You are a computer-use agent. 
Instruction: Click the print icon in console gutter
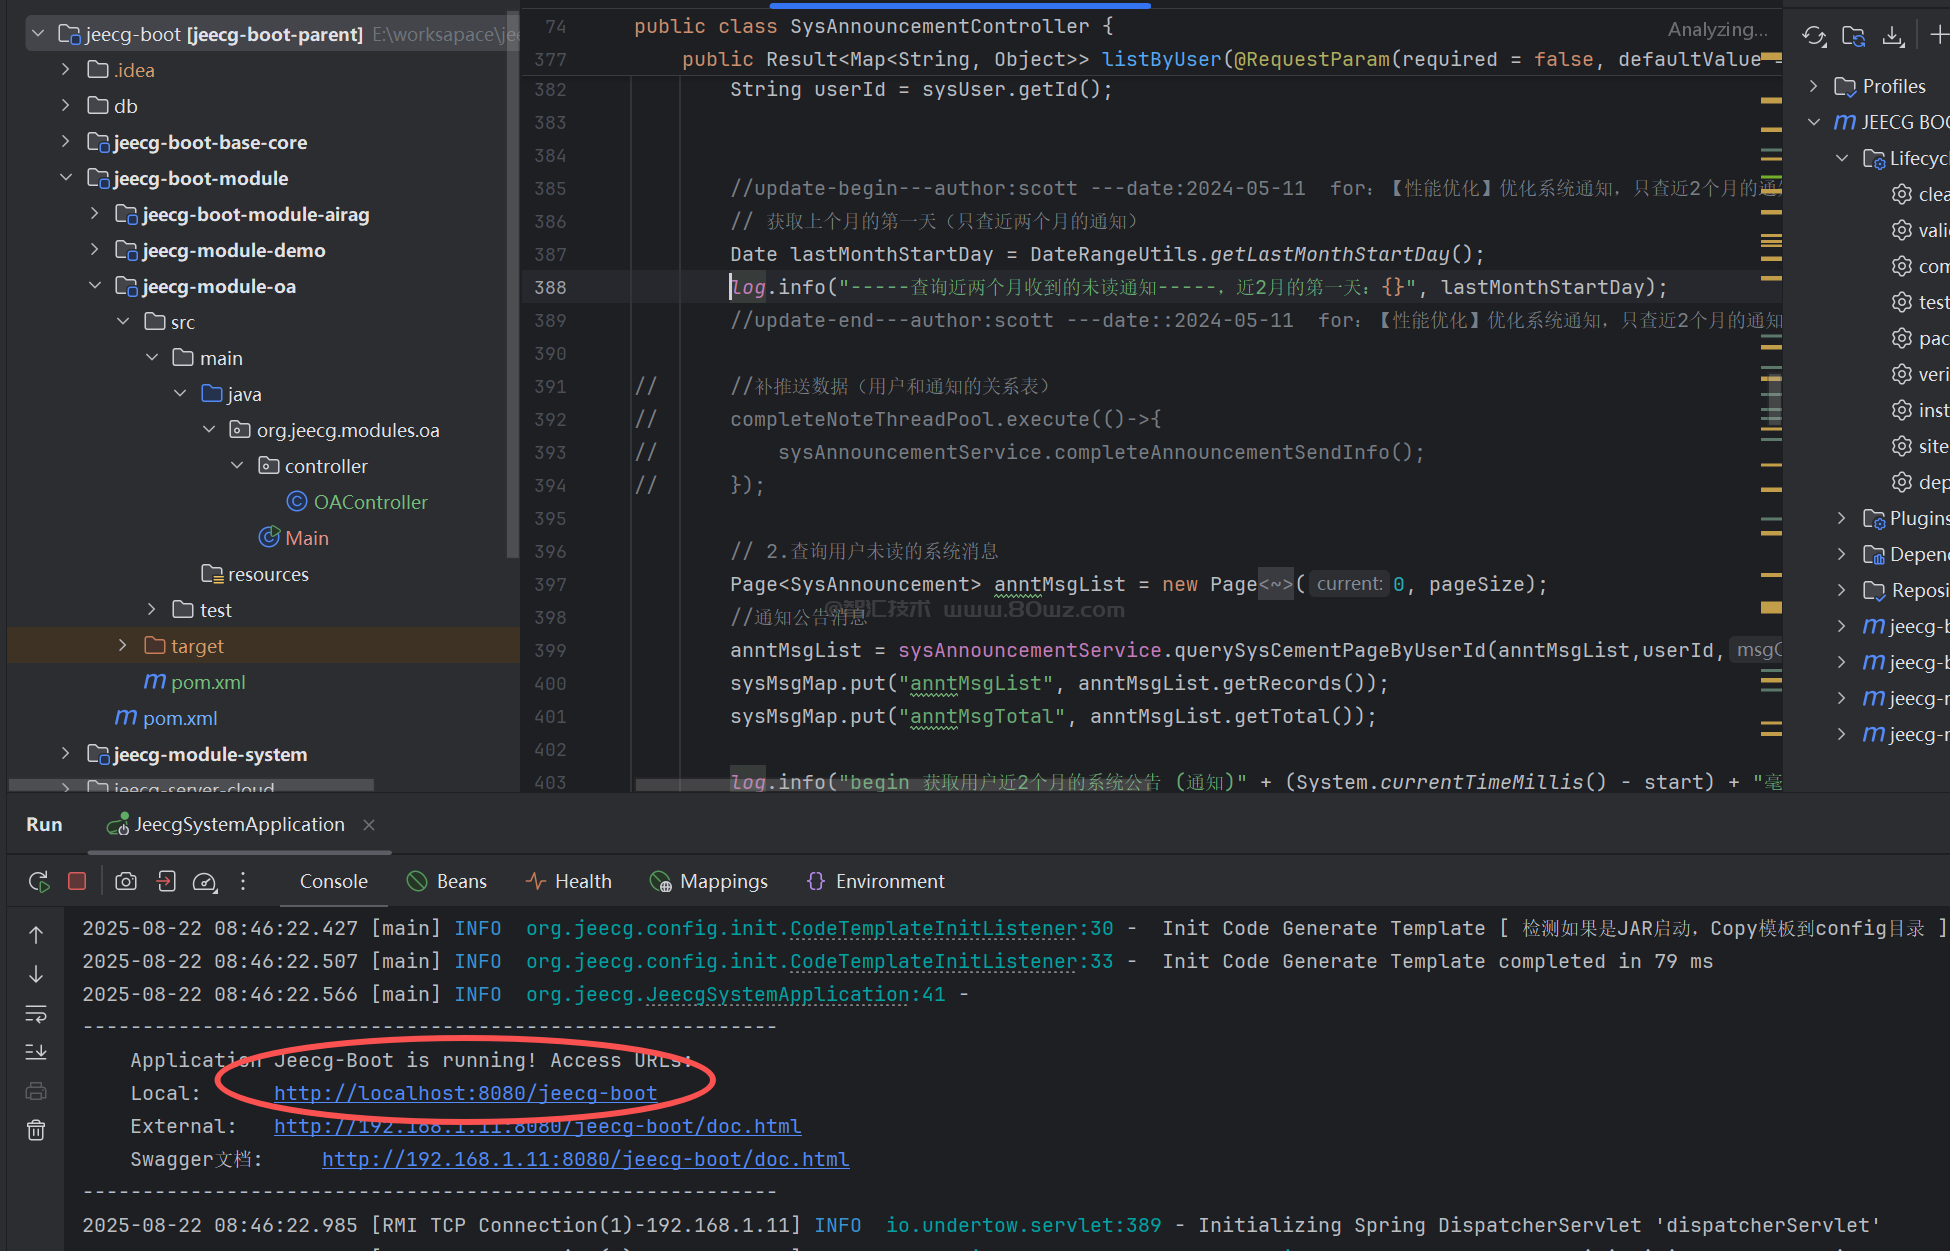click(36, 1091)
